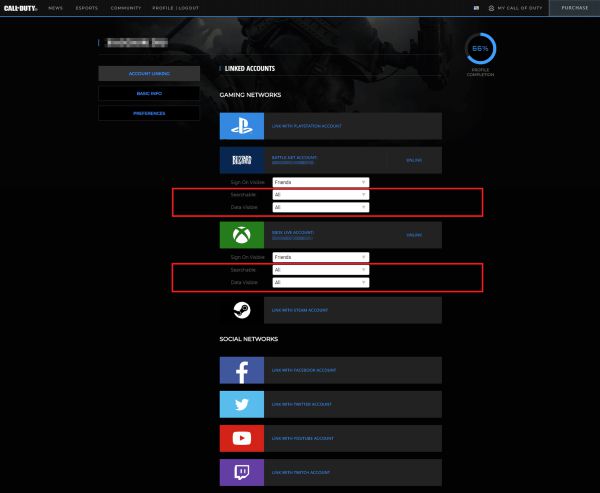Open Xbox Live Searchable dropdown
Viewport: 600px width, 493px height.
click(x=320, y=270)
